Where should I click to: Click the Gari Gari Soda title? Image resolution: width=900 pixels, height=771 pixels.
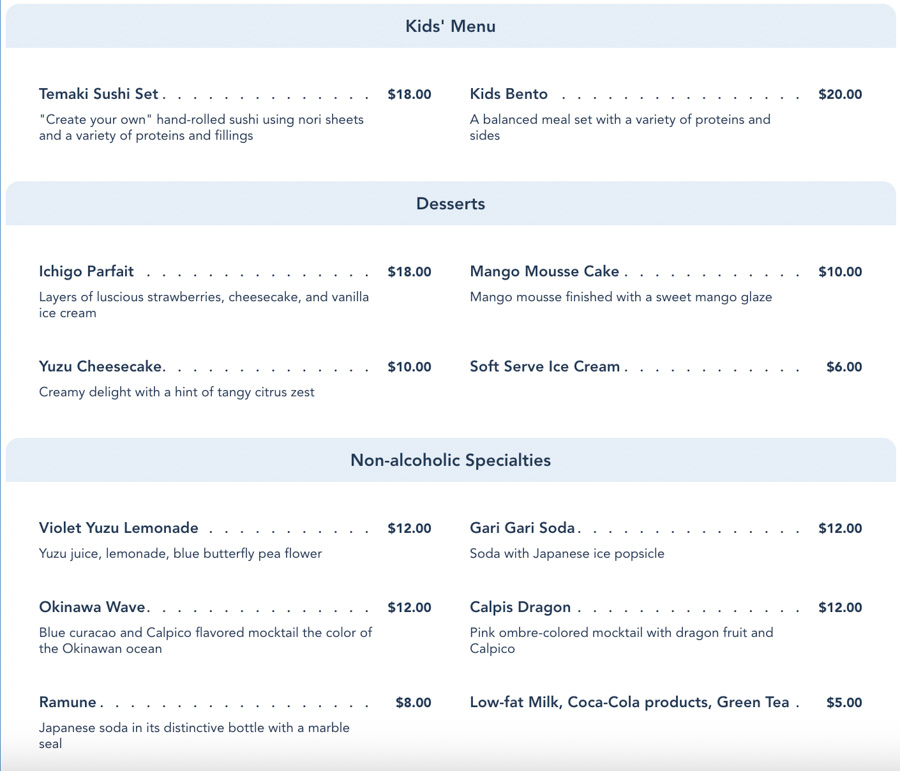[x=523, y=528]
